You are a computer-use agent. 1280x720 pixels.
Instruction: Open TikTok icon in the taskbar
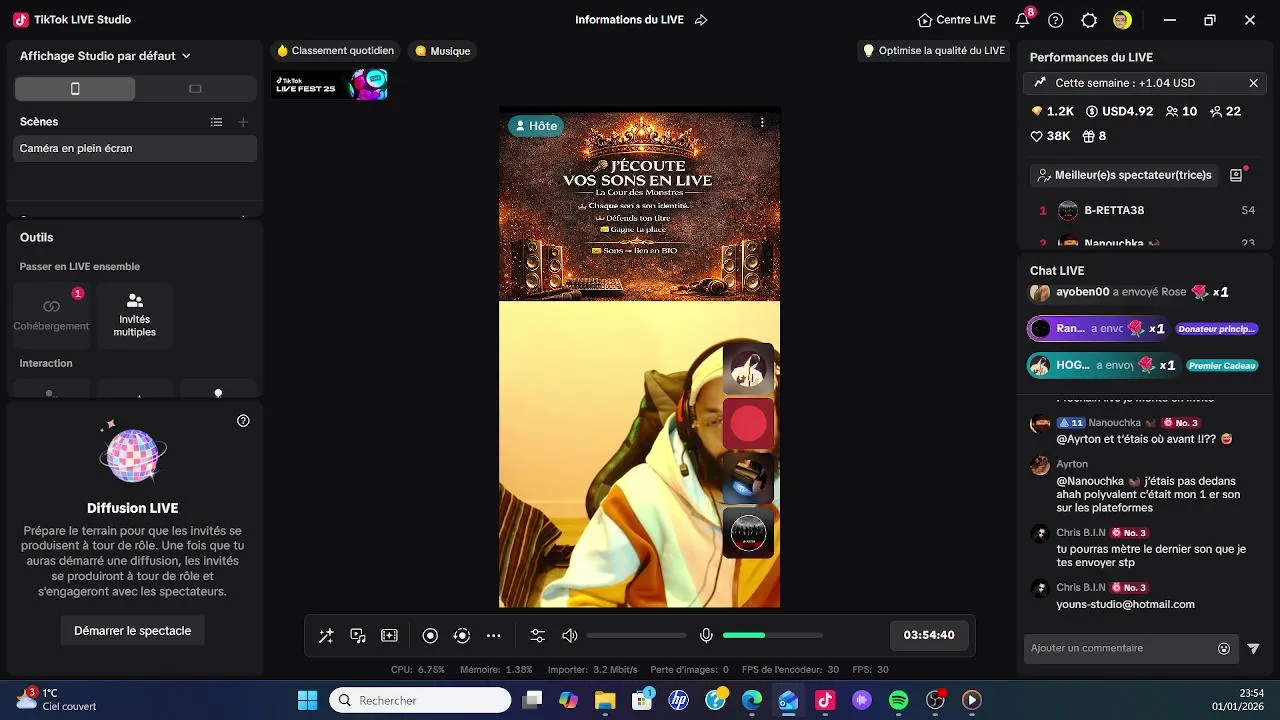click(x=825, y=700)
